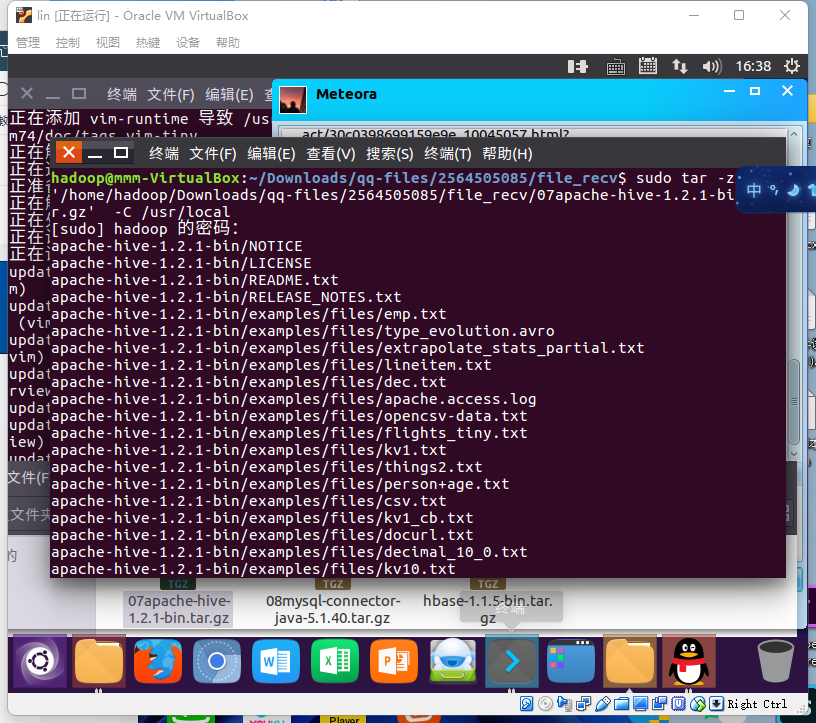Image resolution: width=816 pixels, height=723 pixels.
Task: Click the Meteora window scrollbar thumb
Action: [x=794, y=401]
